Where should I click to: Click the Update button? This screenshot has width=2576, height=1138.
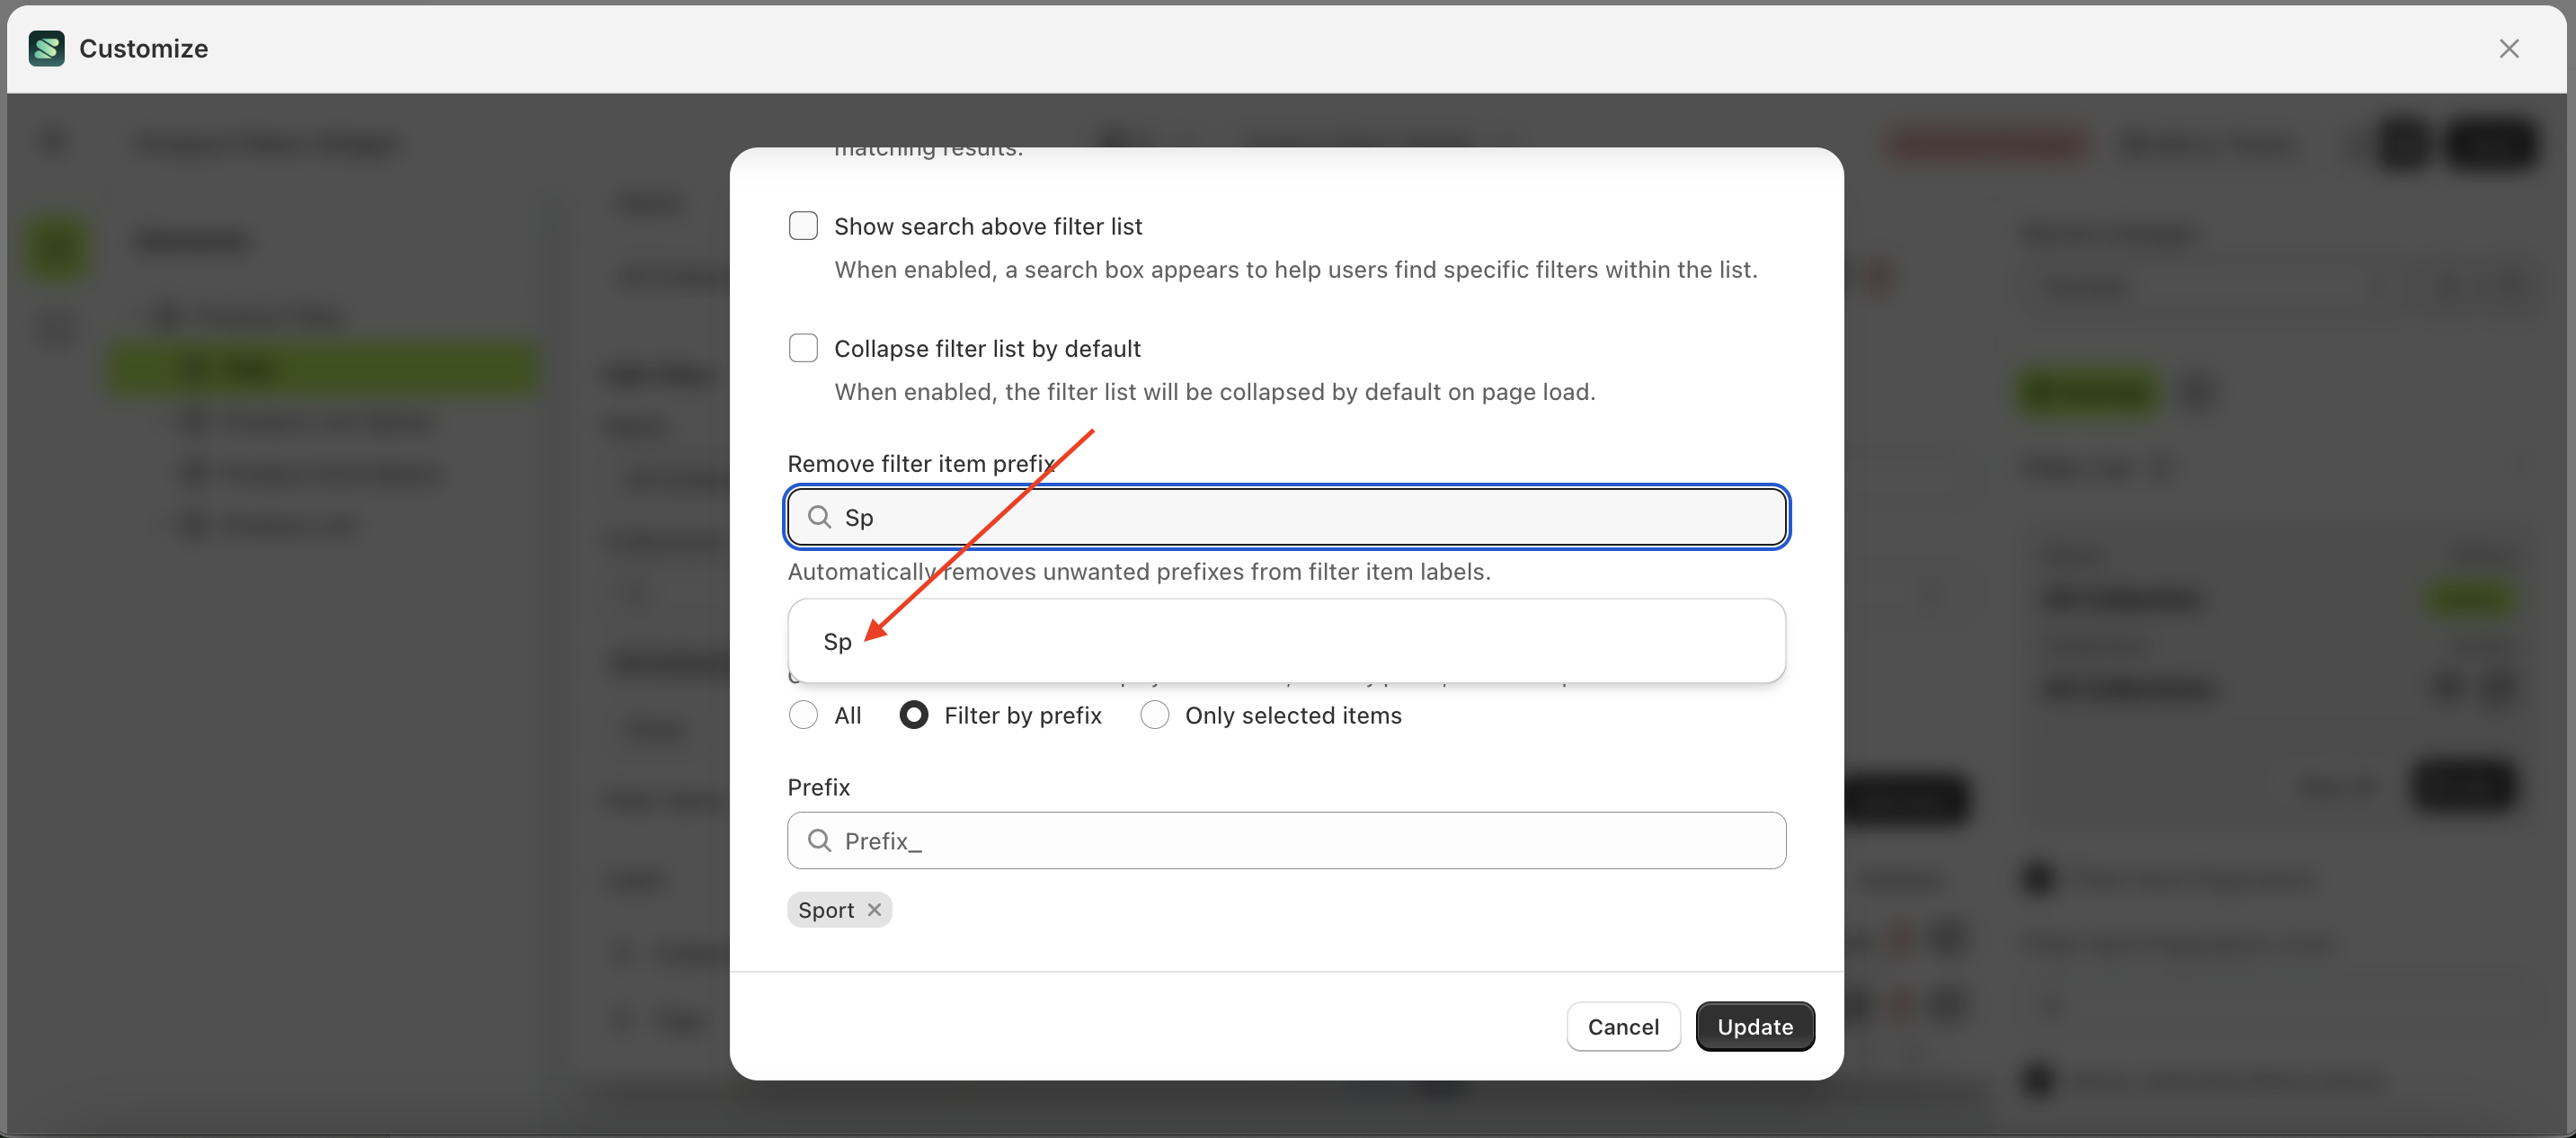(x=1754, y=1026)
